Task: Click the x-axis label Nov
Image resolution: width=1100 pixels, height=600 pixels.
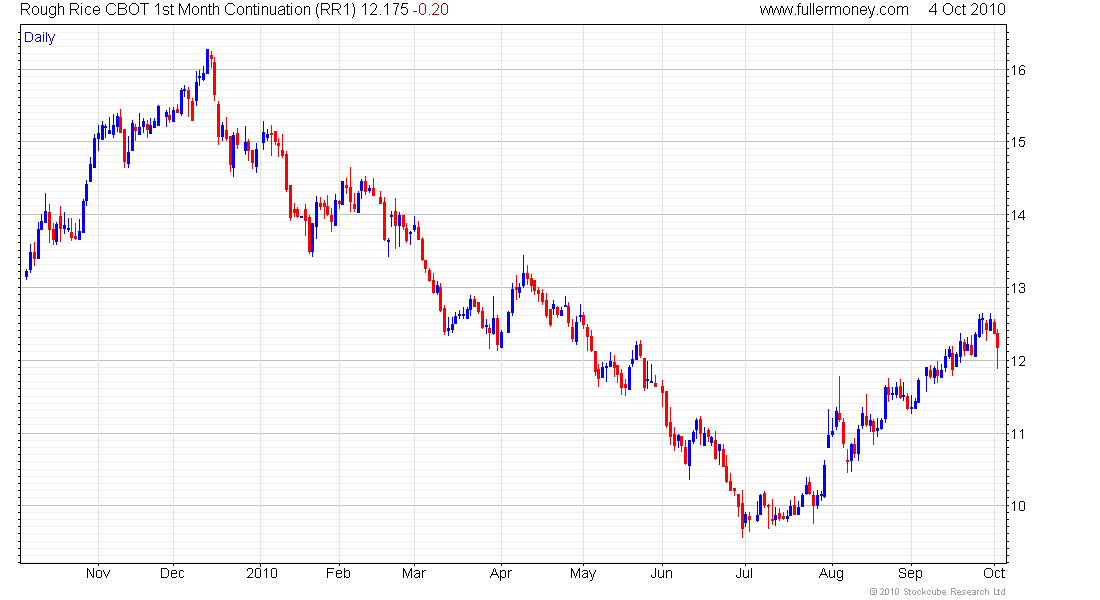Action: point(98,573)
